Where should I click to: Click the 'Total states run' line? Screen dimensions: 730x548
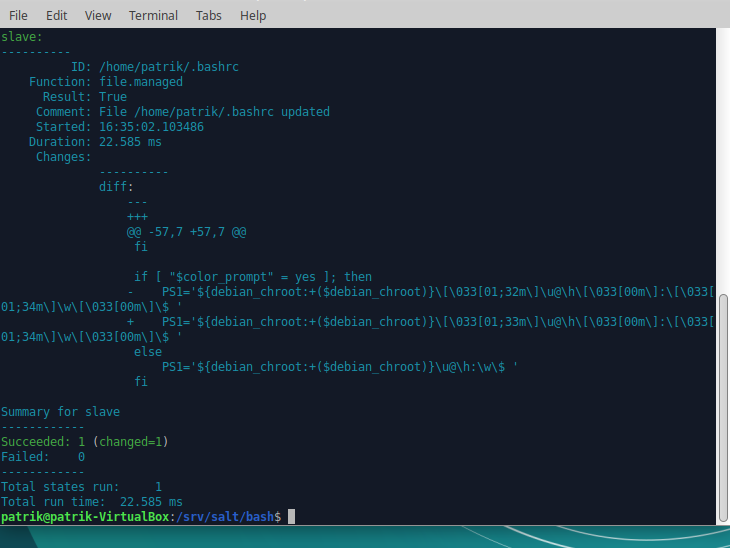click(81, 486)
